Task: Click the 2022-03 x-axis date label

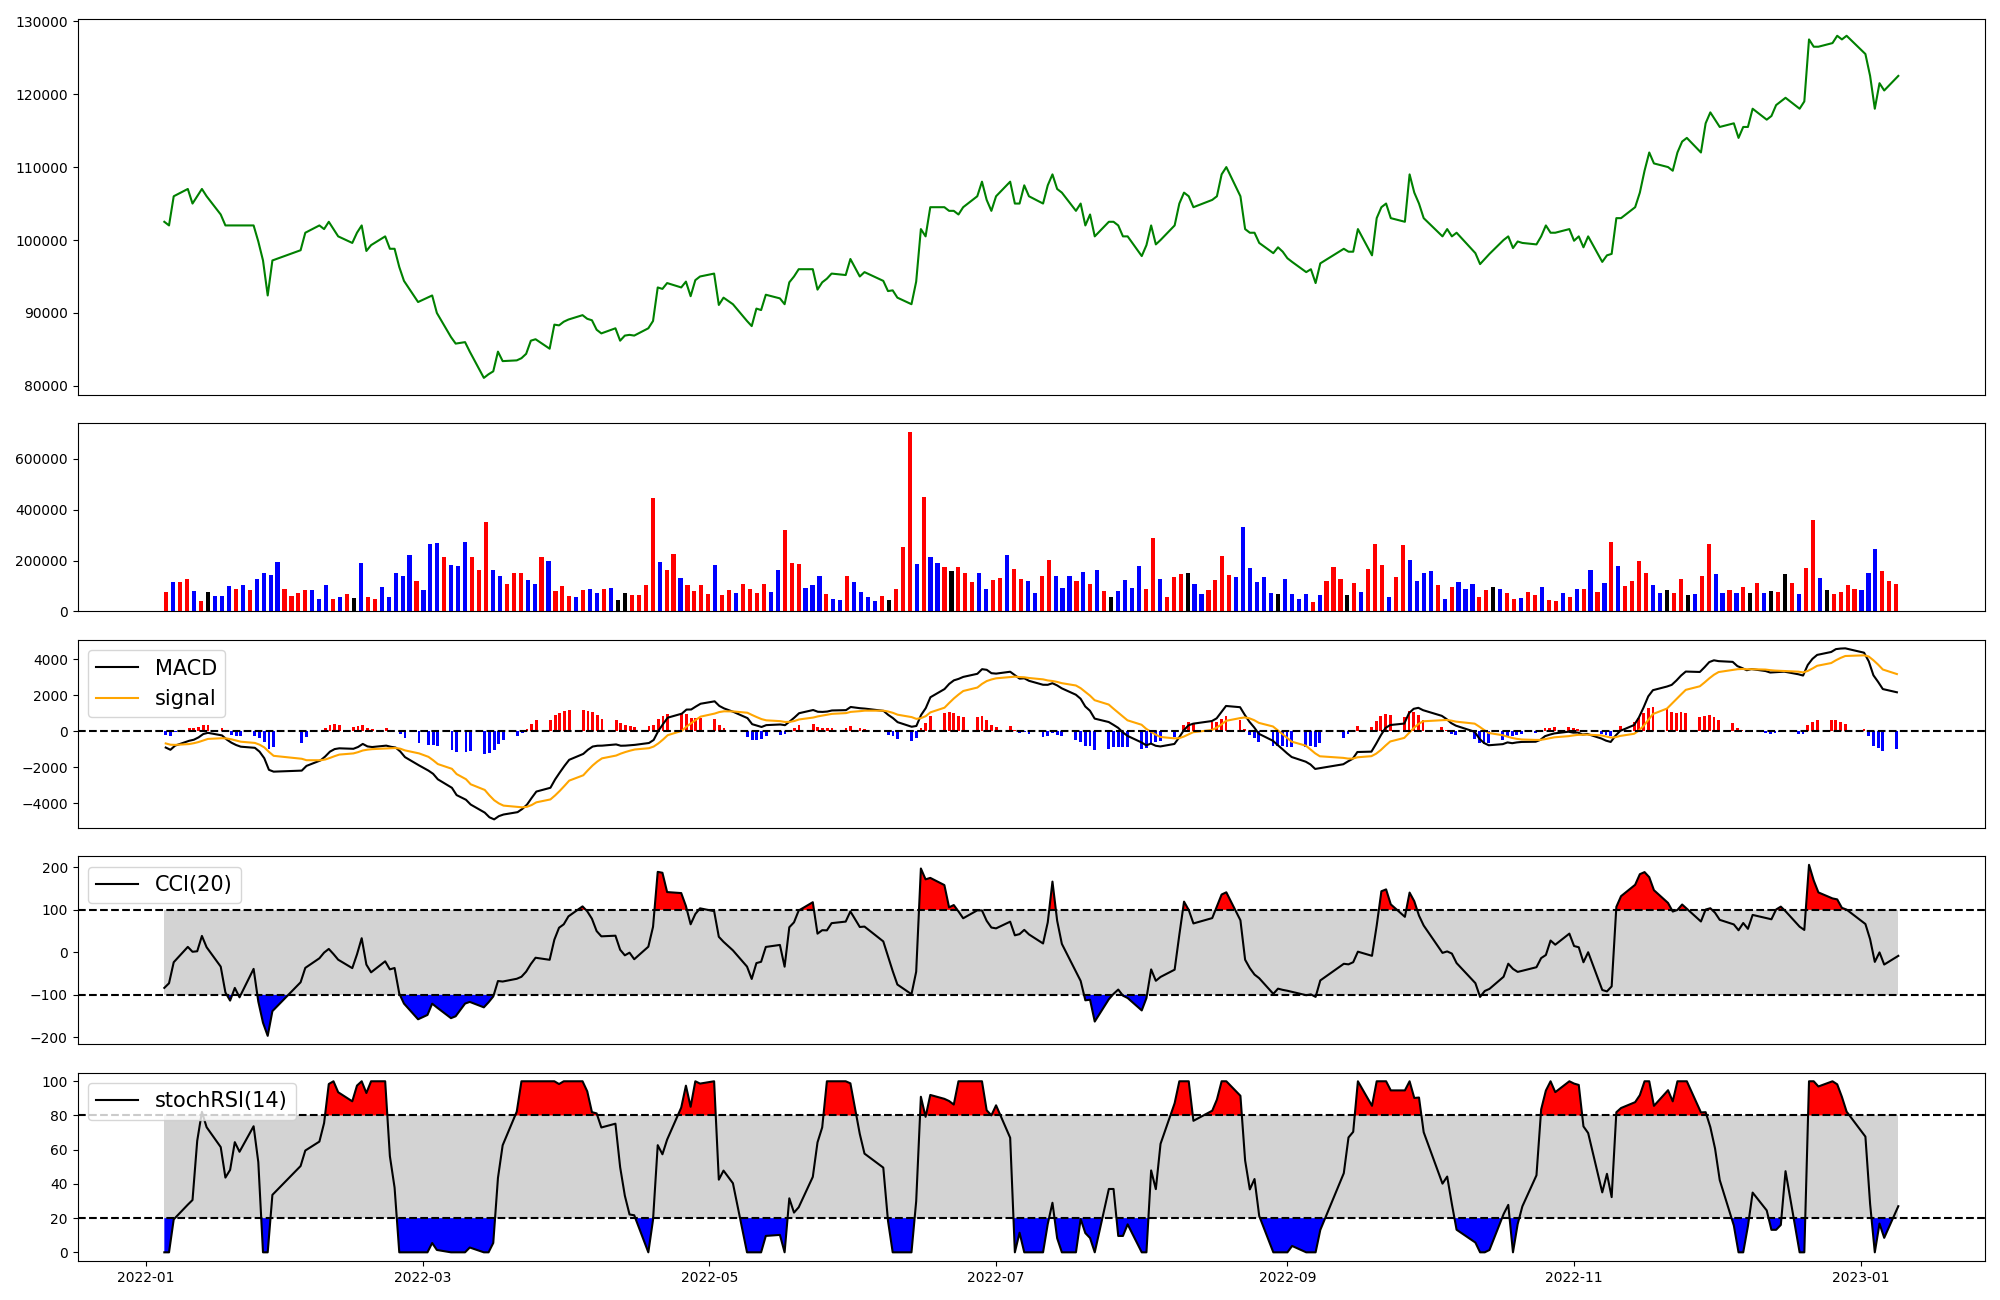Action: click(x=423, y=1277)
